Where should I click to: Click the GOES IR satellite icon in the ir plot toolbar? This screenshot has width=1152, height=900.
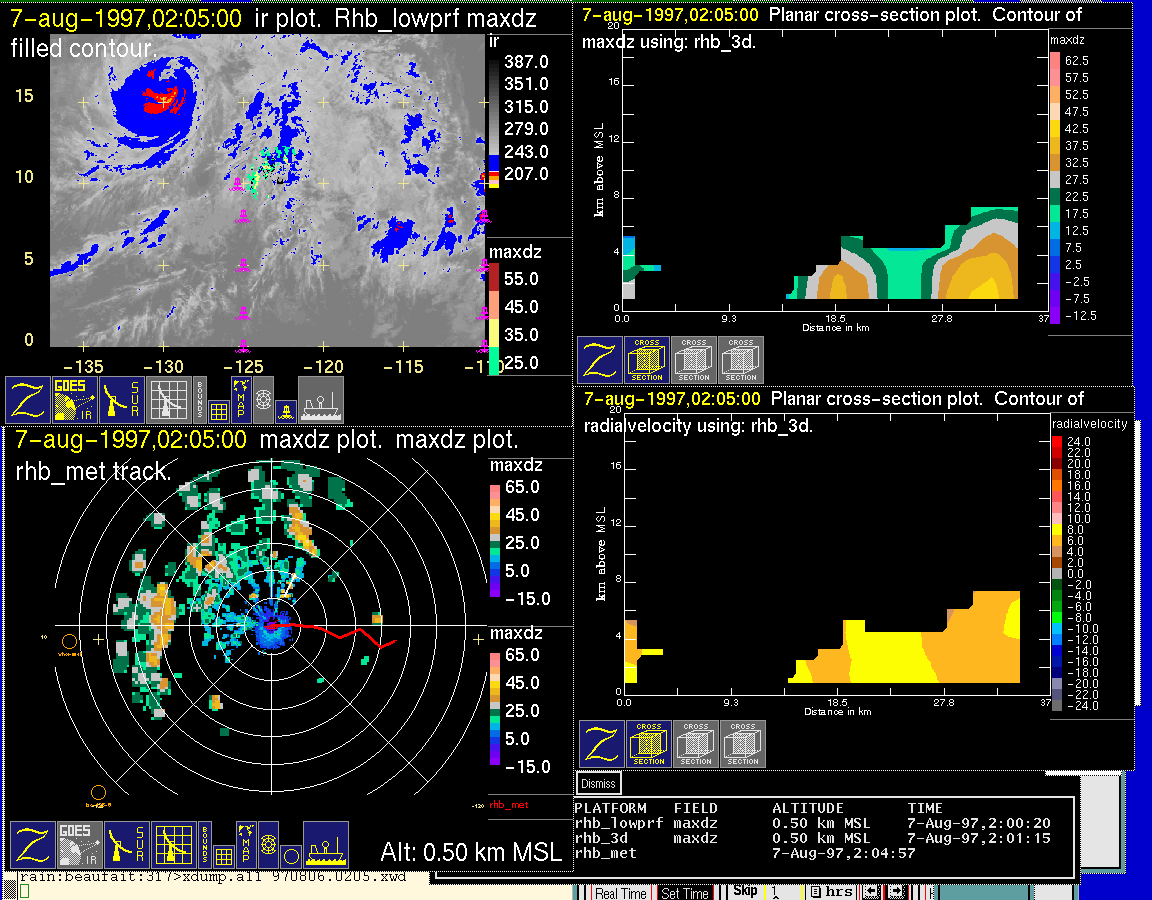point(76,400)
